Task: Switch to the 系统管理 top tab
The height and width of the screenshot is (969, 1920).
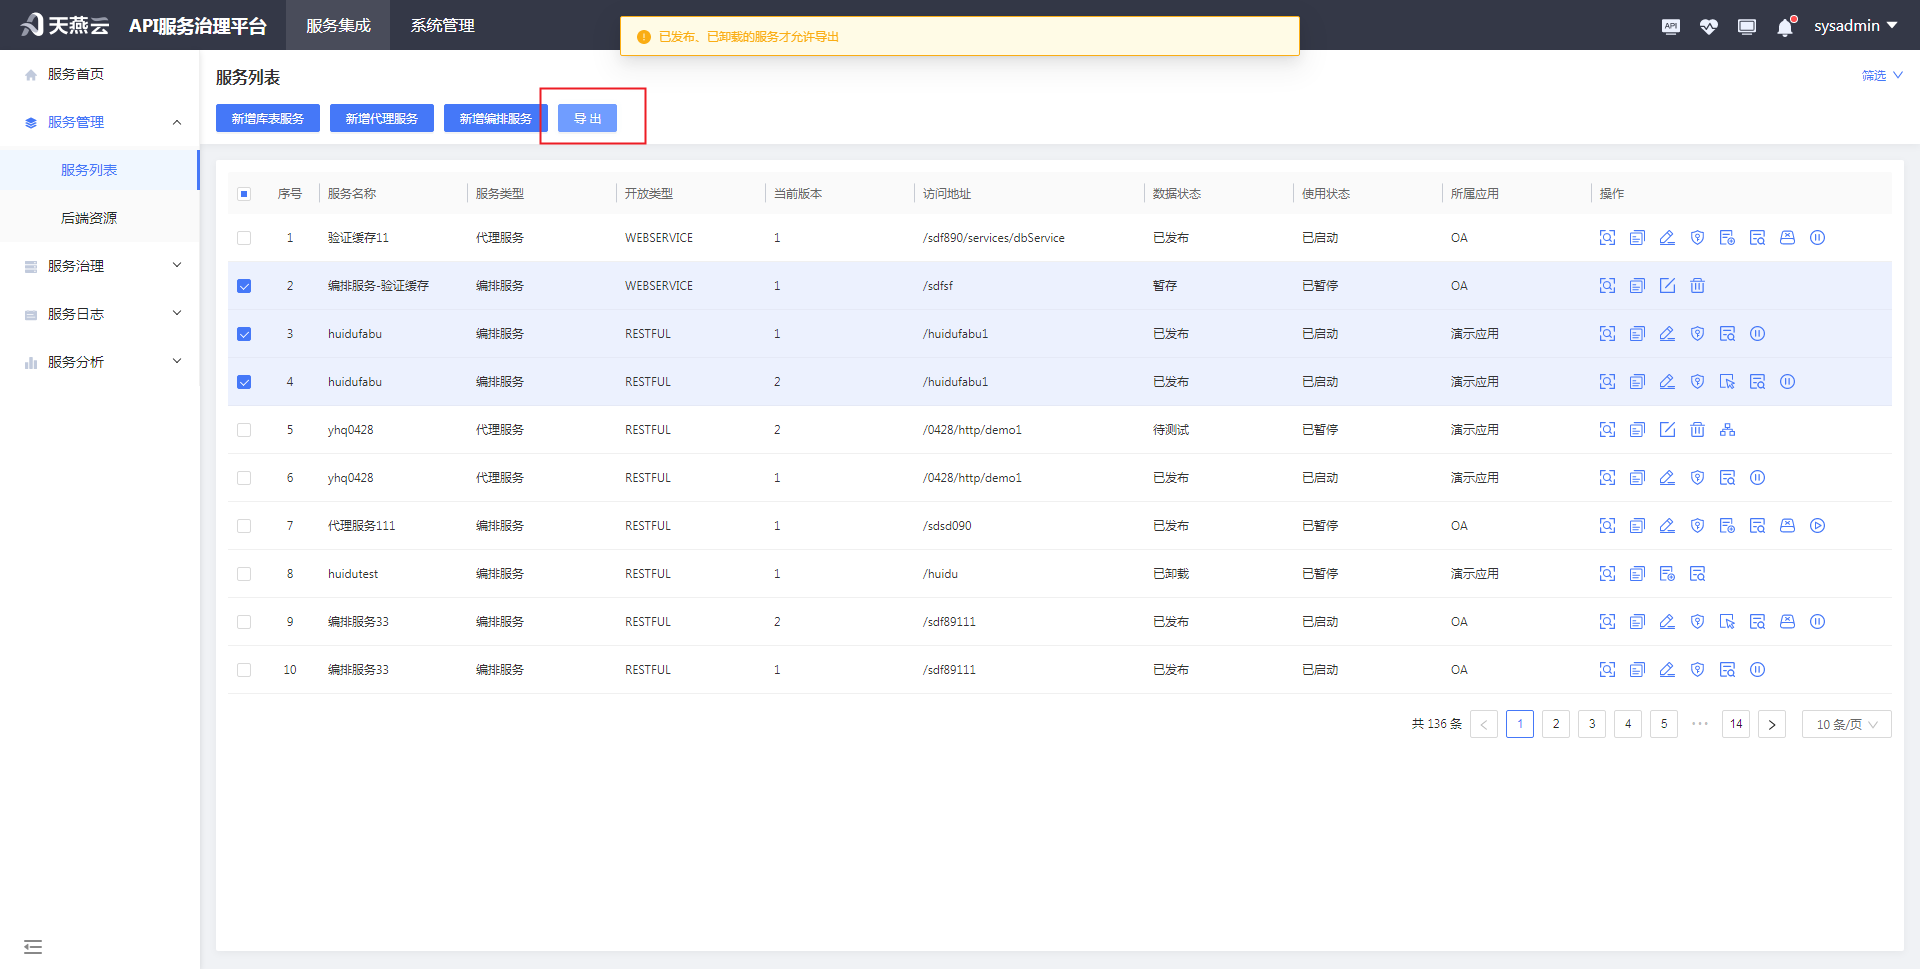Action: pyautogui.click(x=442, y=25)
